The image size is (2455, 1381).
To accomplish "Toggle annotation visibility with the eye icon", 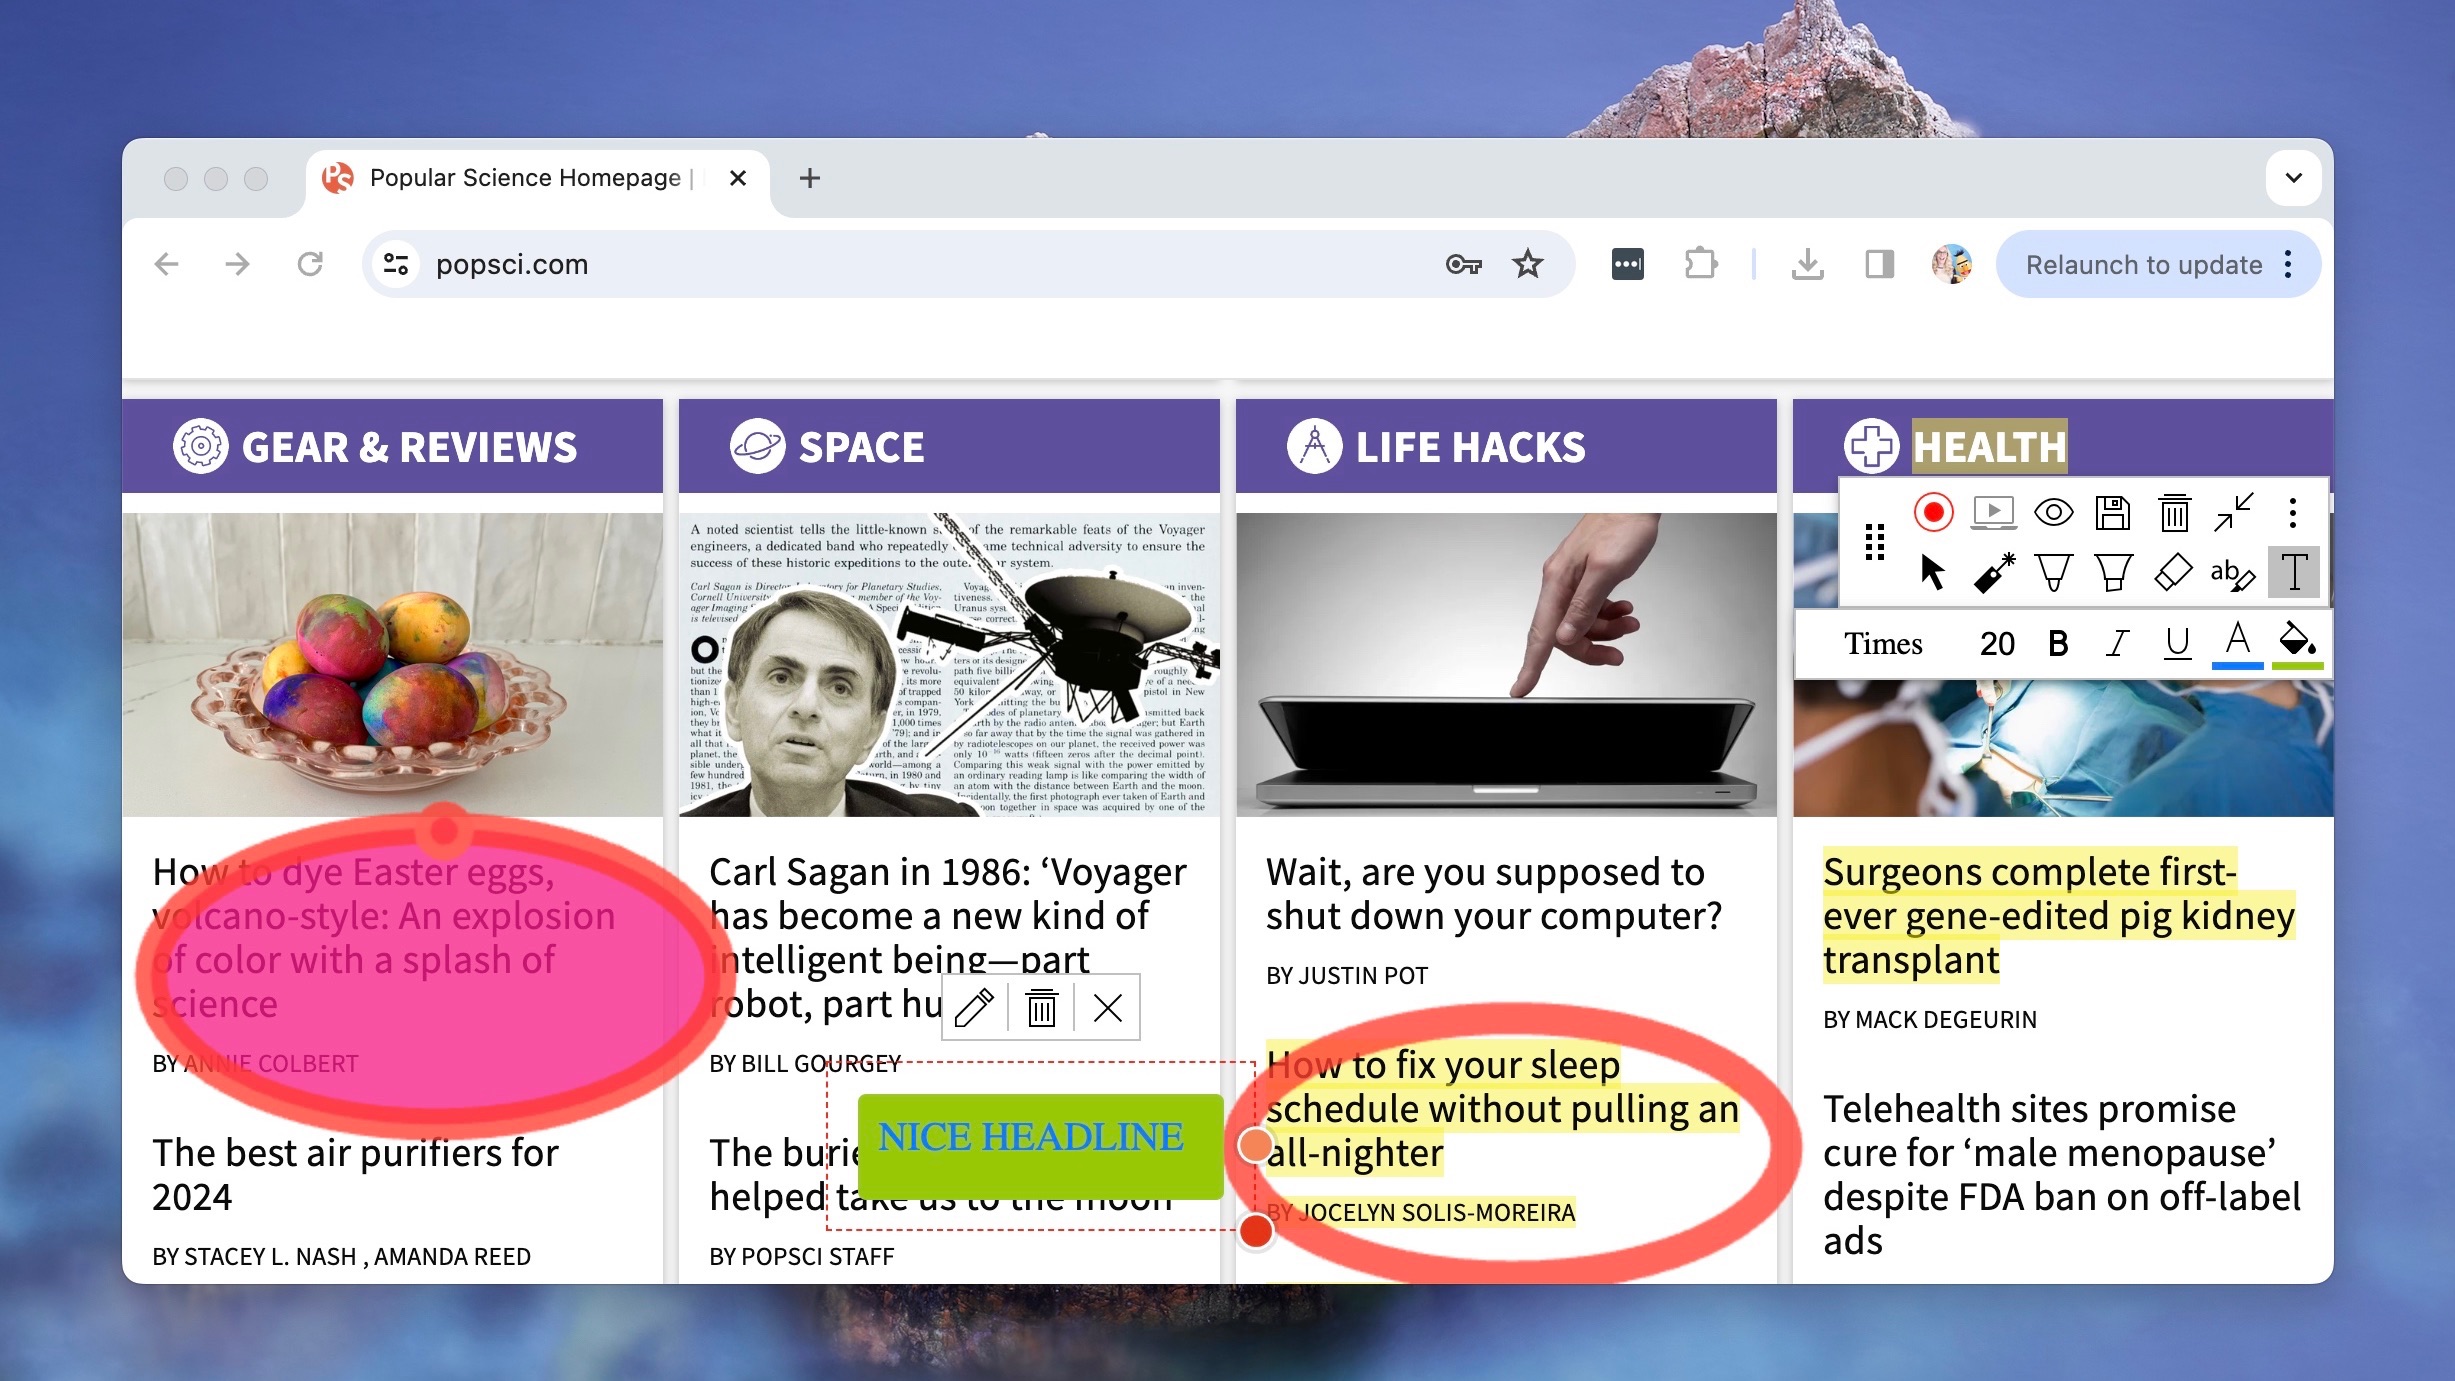I will click(x=2054, y=512).
